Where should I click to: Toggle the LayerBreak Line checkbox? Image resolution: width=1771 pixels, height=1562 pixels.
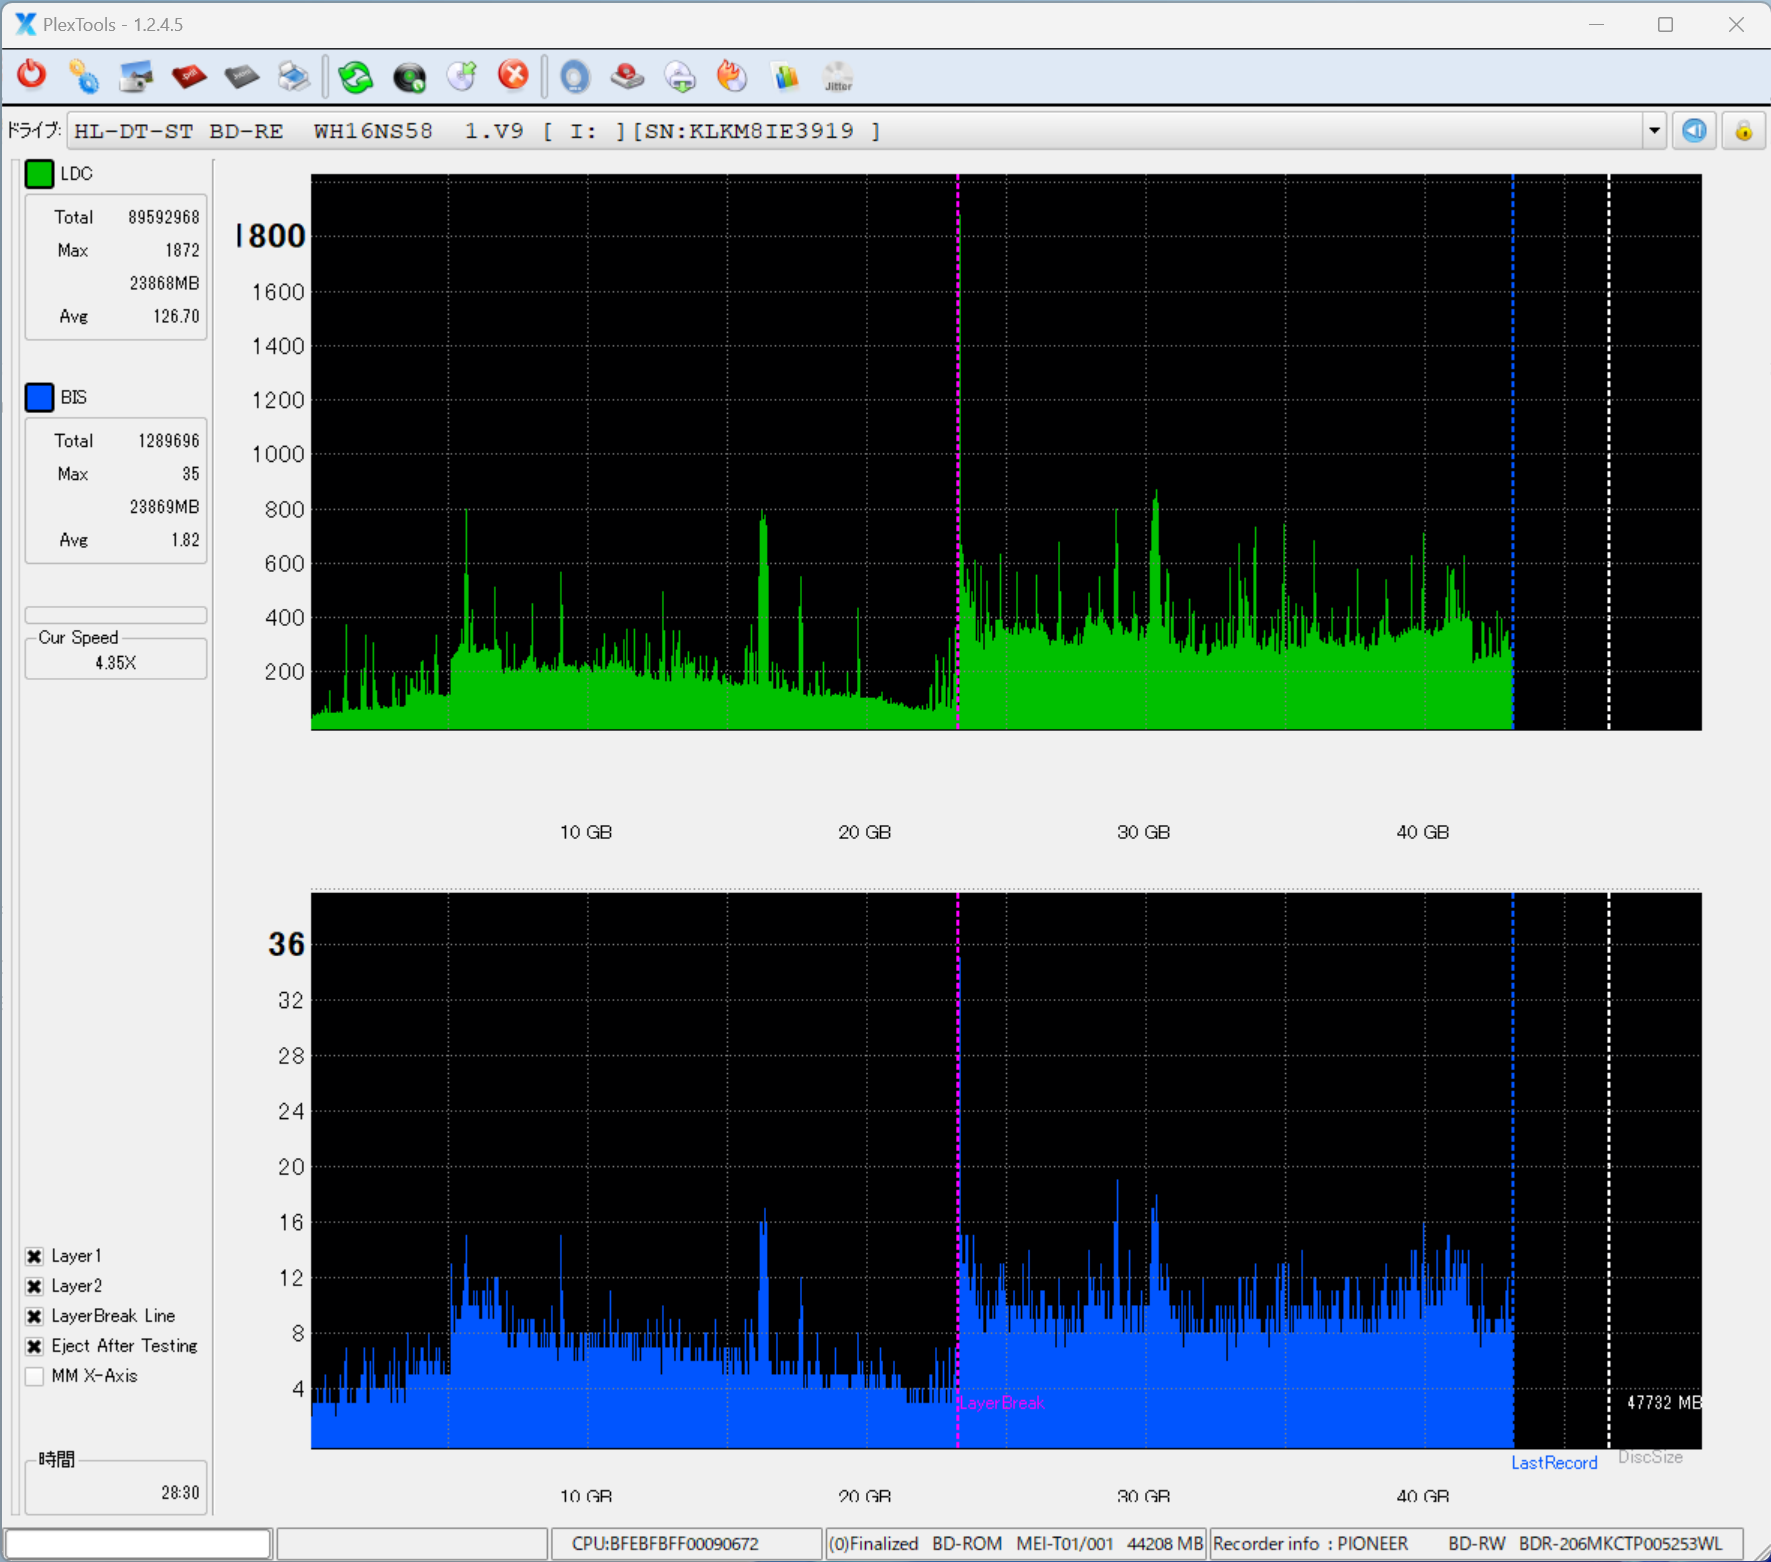(35, 1316)
